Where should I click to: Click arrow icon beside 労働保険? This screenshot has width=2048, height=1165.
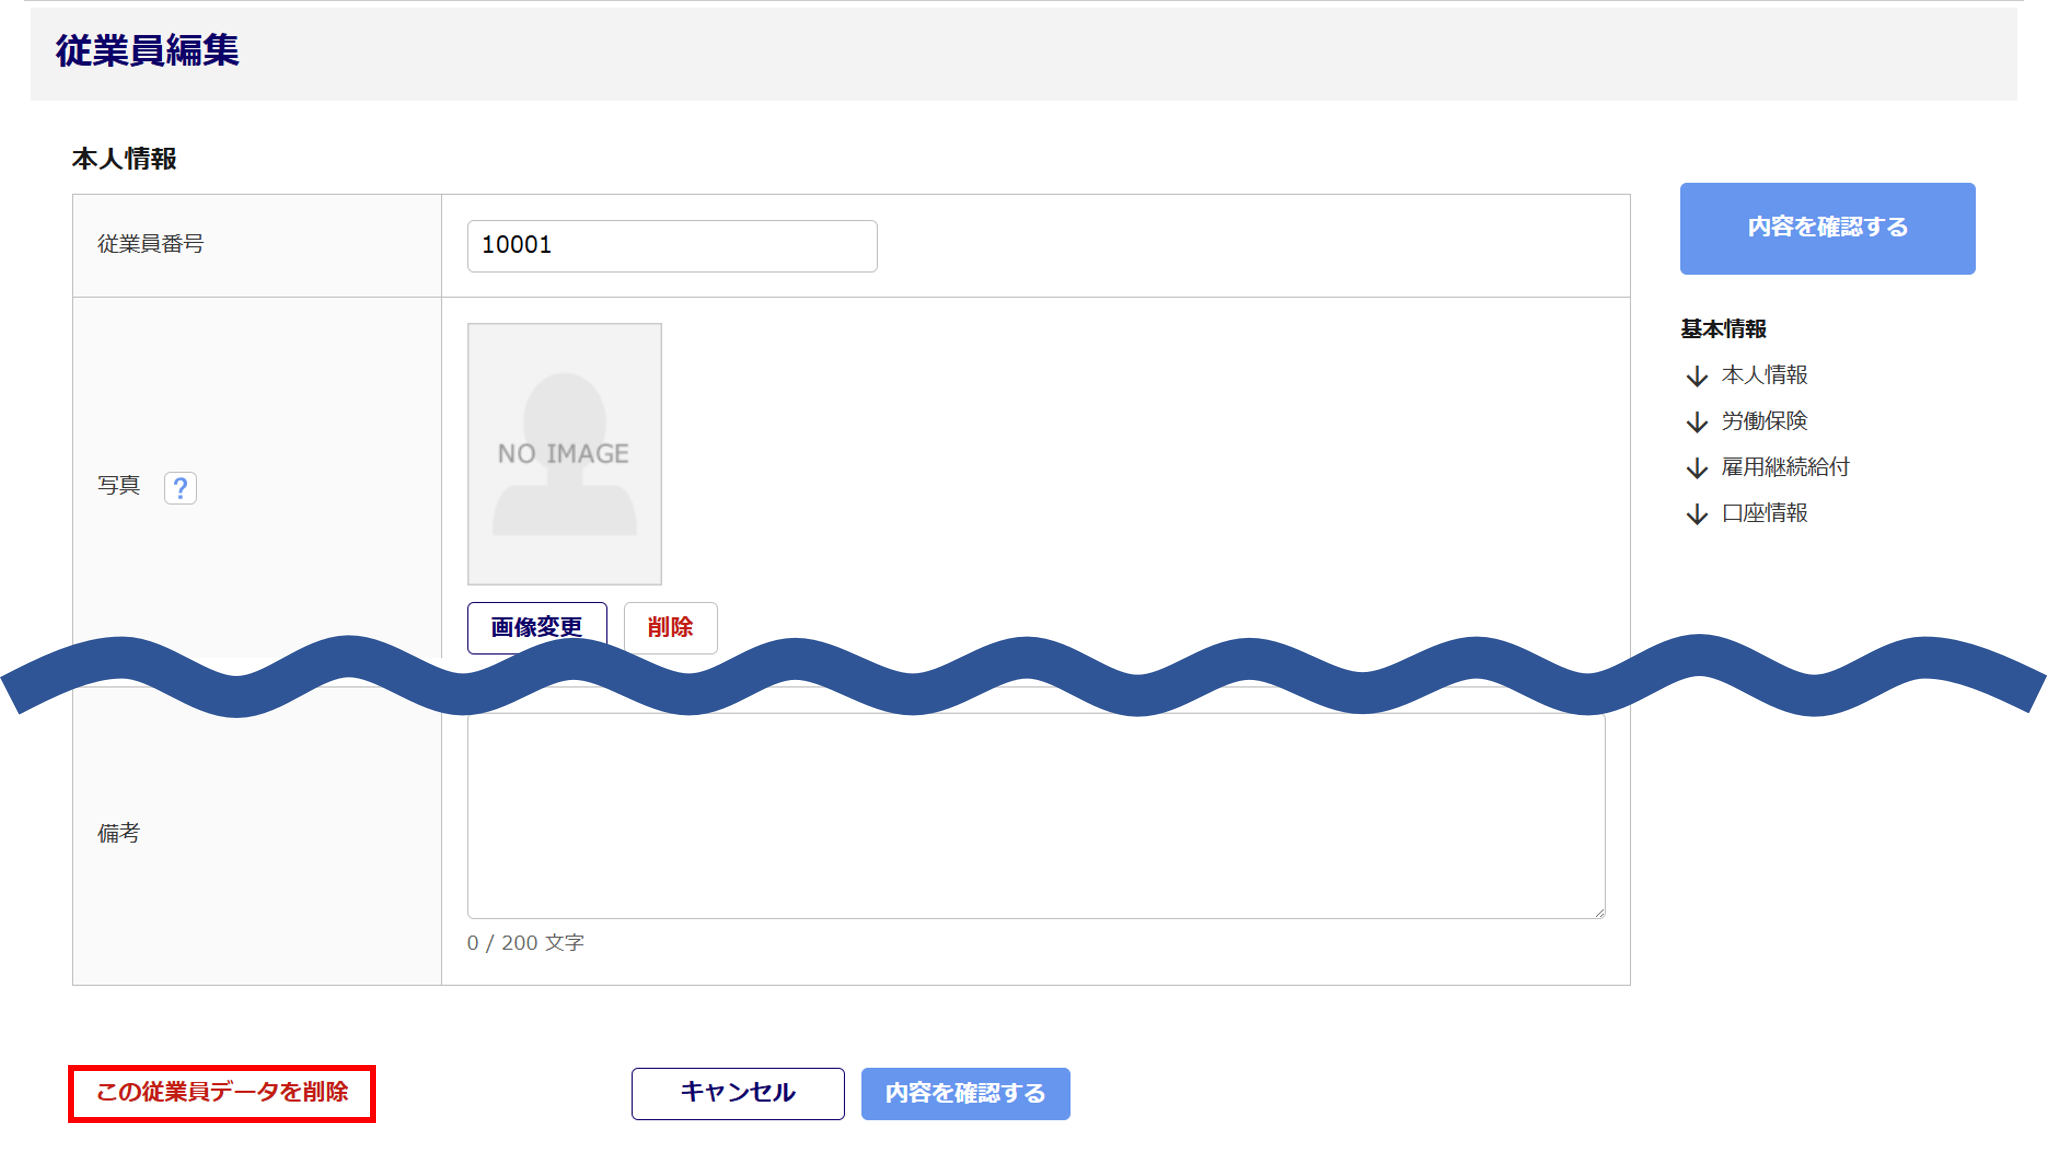pos(1696,422)
